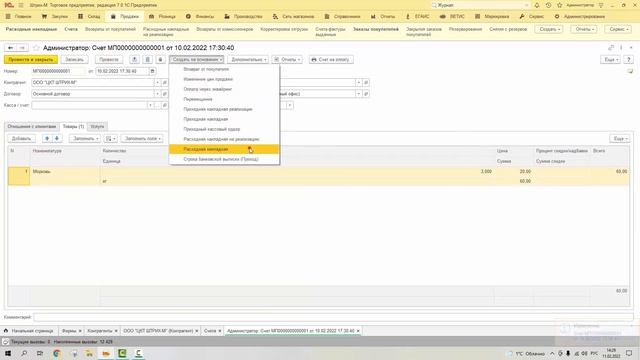
Task: Select the Морковь table row cell
Action: coord(65,171)
